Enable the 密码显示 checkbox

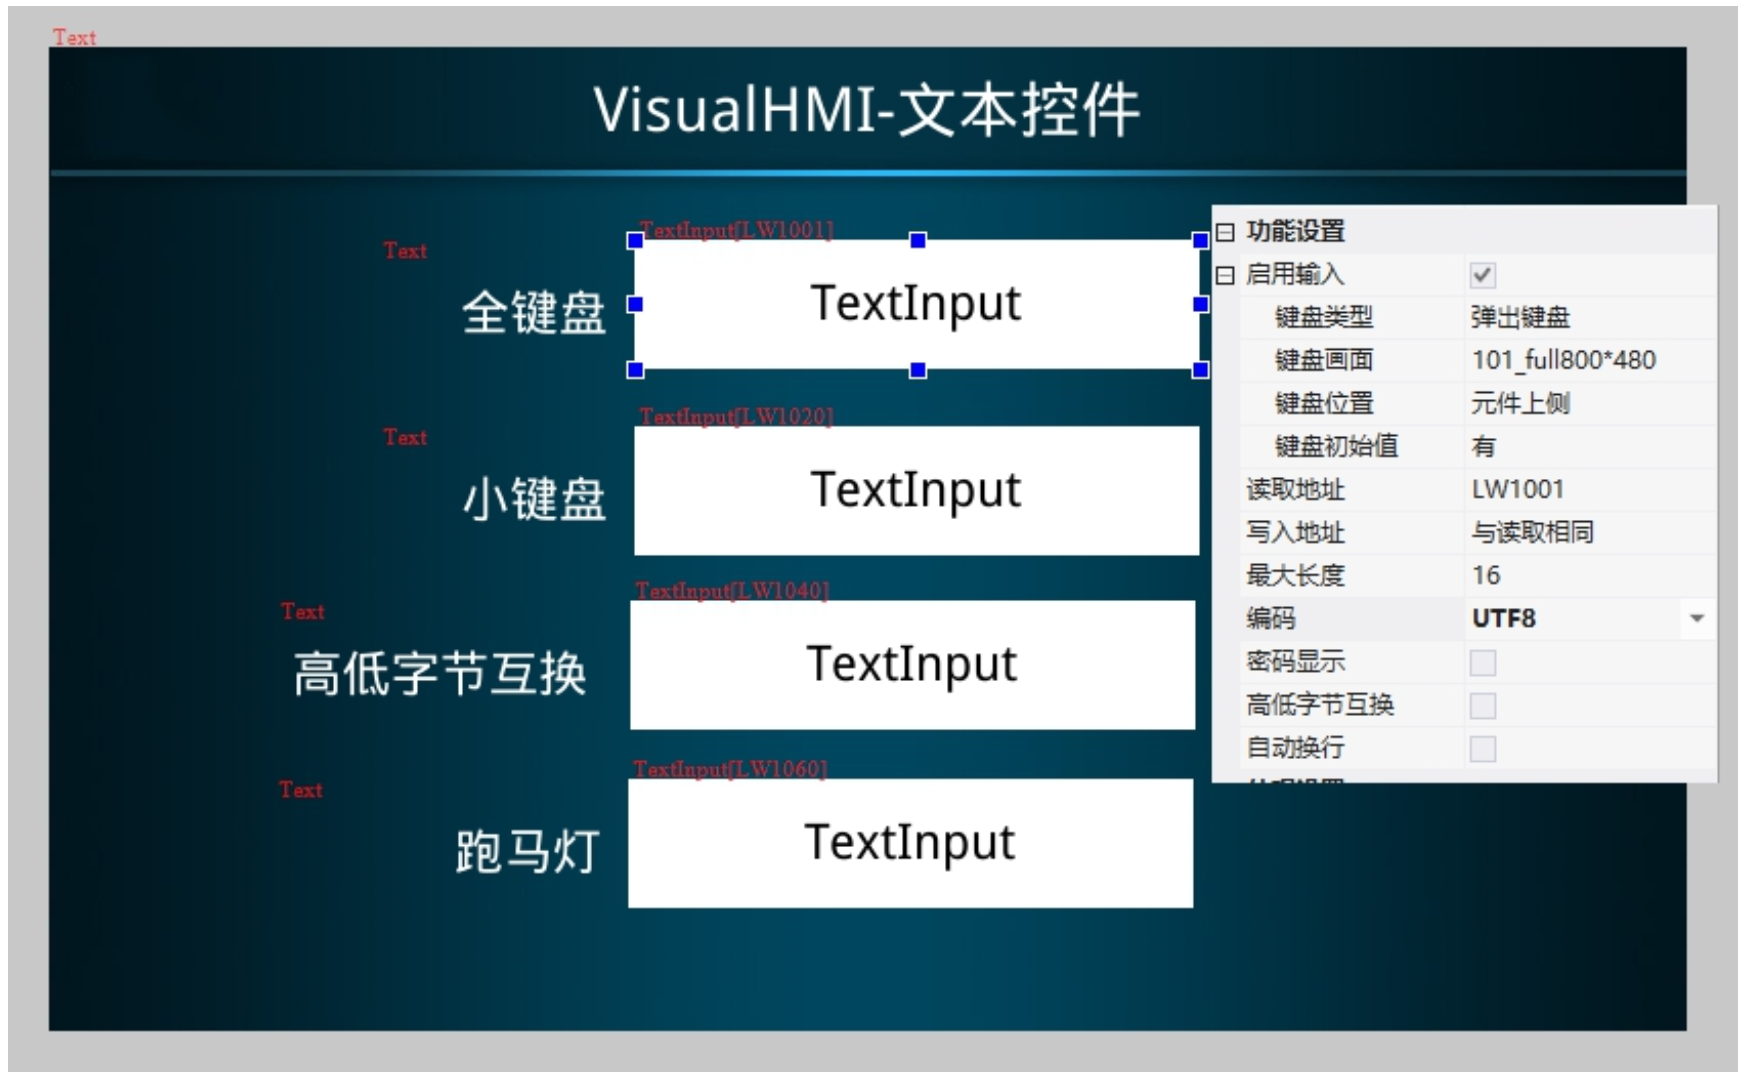tap(1482, 663)
